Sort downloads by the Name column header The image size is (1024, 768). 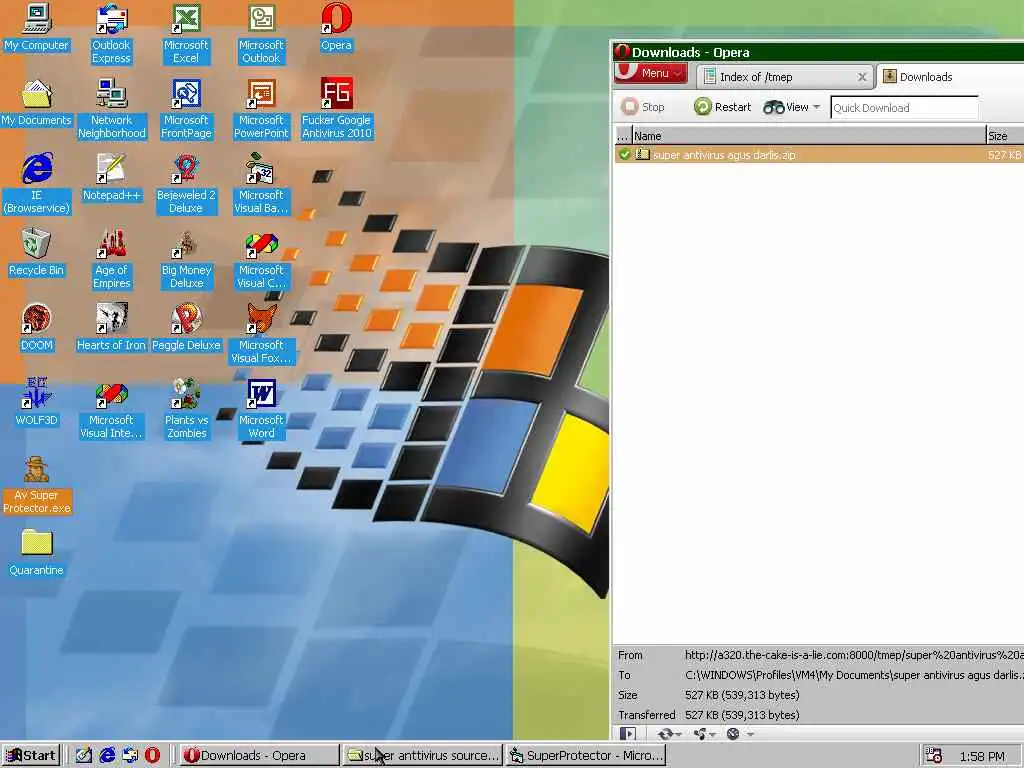pos(808,136)
